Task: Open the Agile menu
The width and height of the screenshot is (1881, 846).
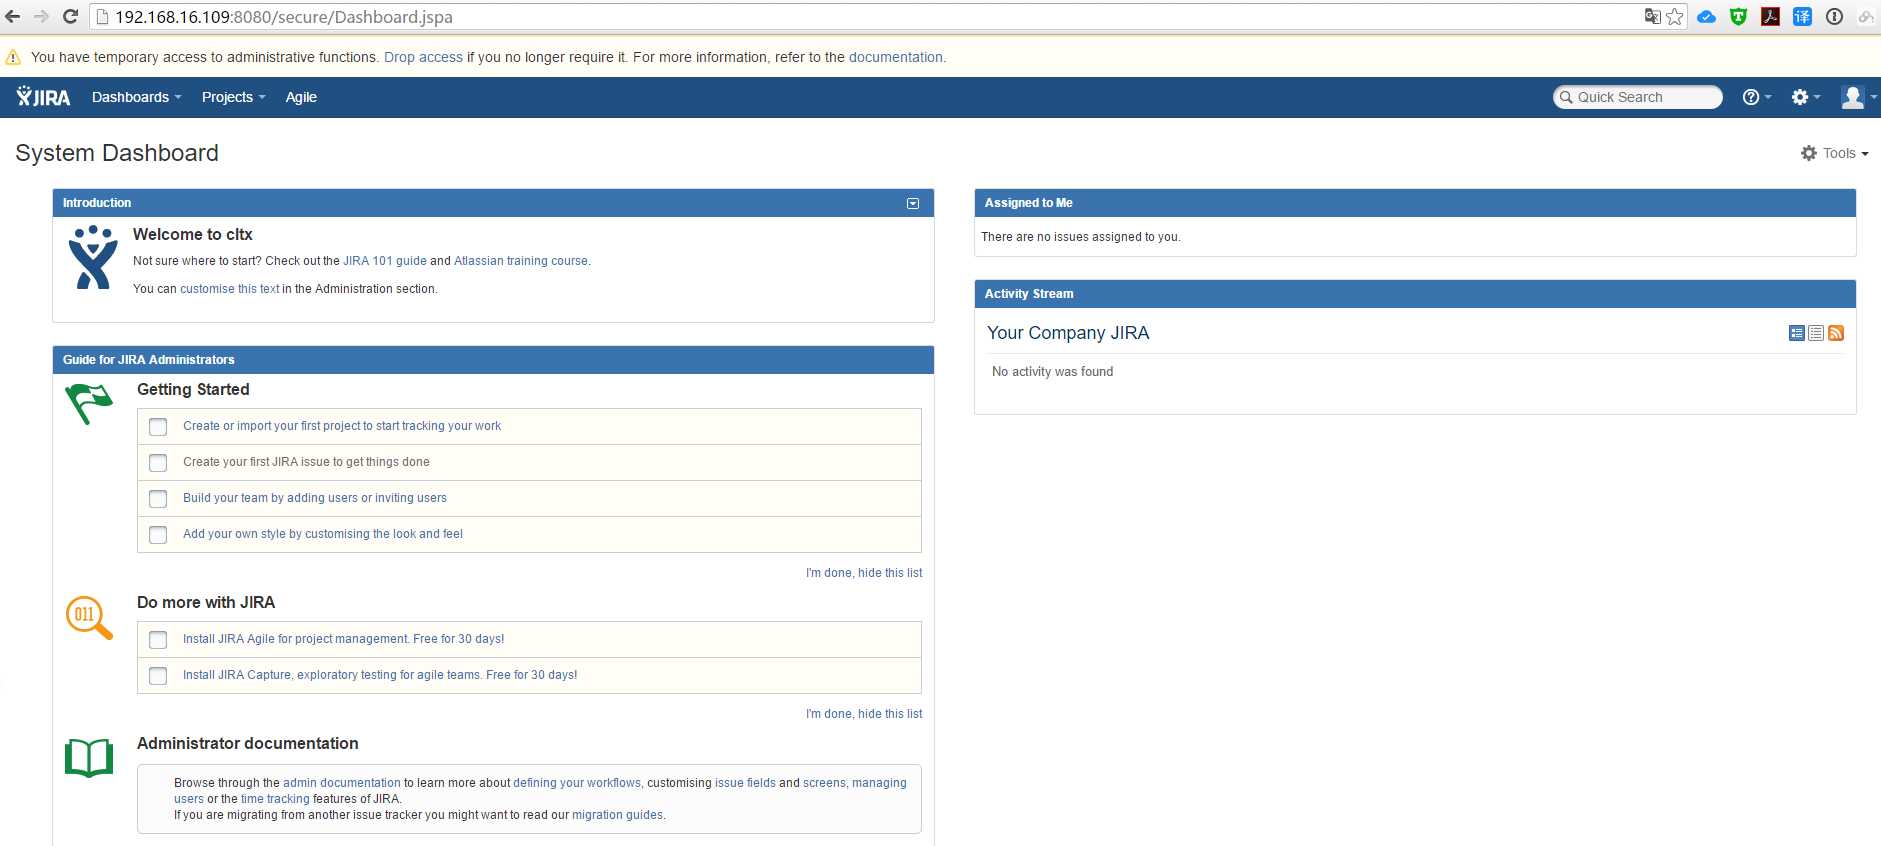Action: coord(301,97)
